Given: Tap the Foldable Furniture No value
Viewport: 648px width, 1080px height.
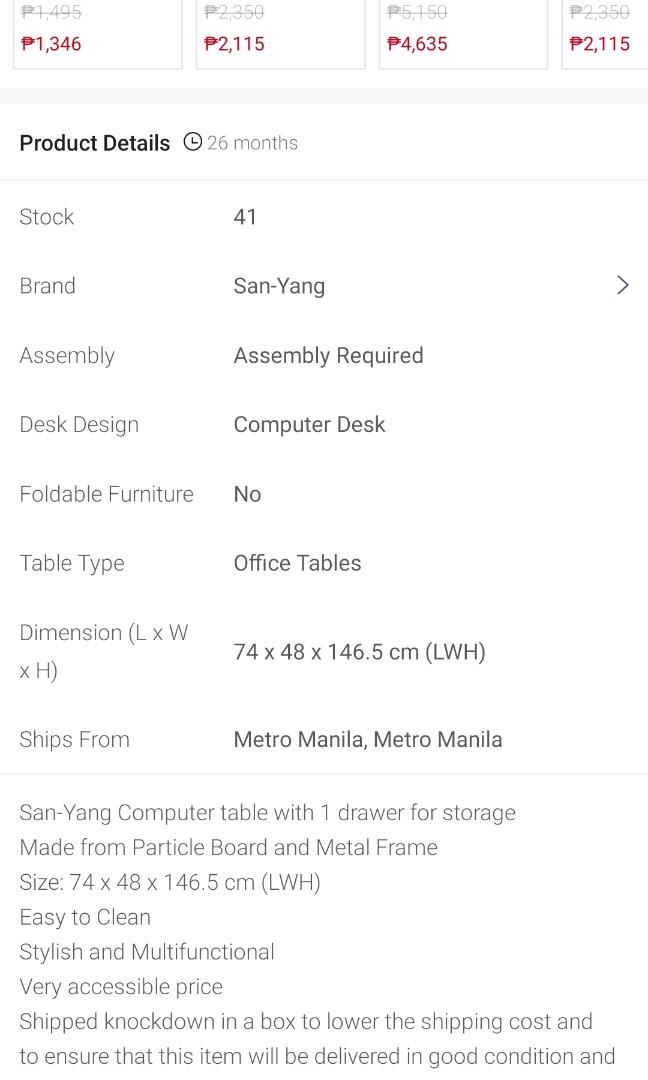Looking at the screenshot, I should tap(247, 493).
